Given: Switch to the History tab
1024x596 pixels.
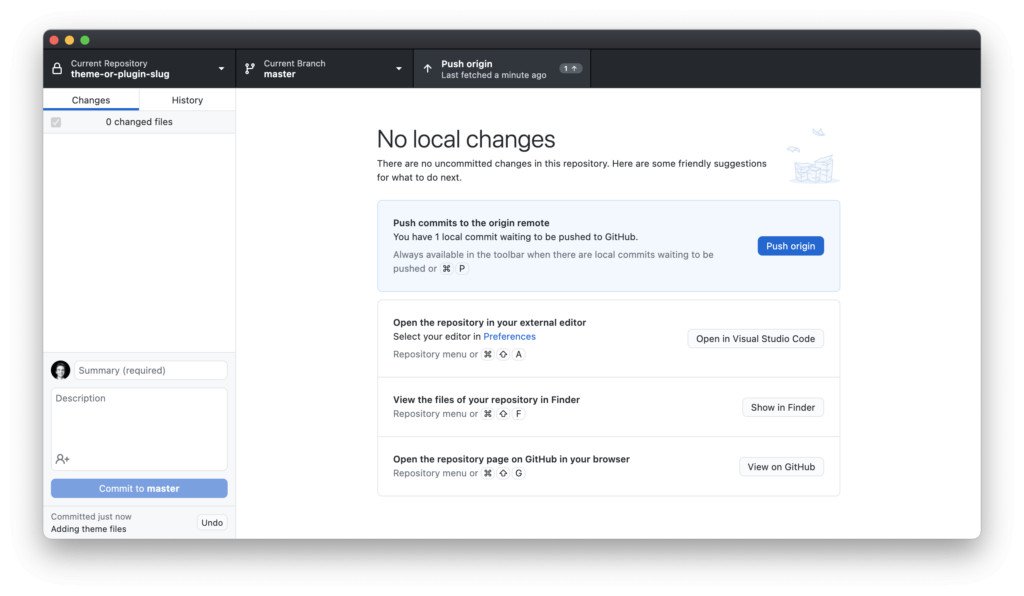Looking at the screenshot, I should pyautogui.click(x=187, y=100).
